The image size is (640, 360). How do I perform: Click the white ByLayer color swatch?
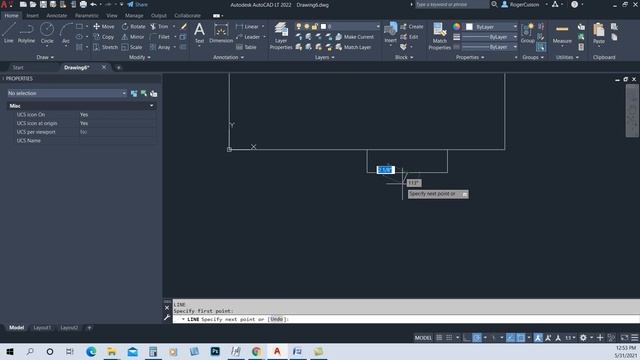click(469, 27)
